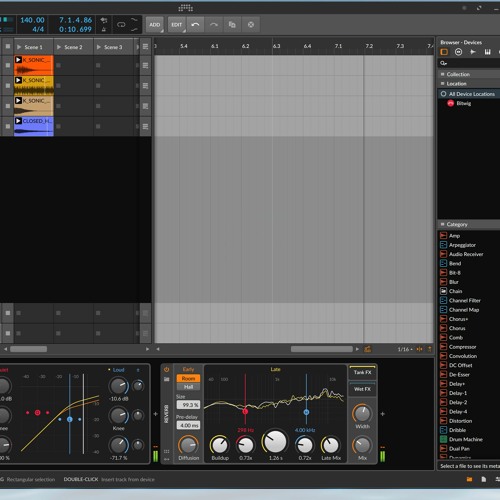The width and height of the screenshot is (500, 500).
Task: Stop the orange K_SONIC track clips
Action: [8, 65]
